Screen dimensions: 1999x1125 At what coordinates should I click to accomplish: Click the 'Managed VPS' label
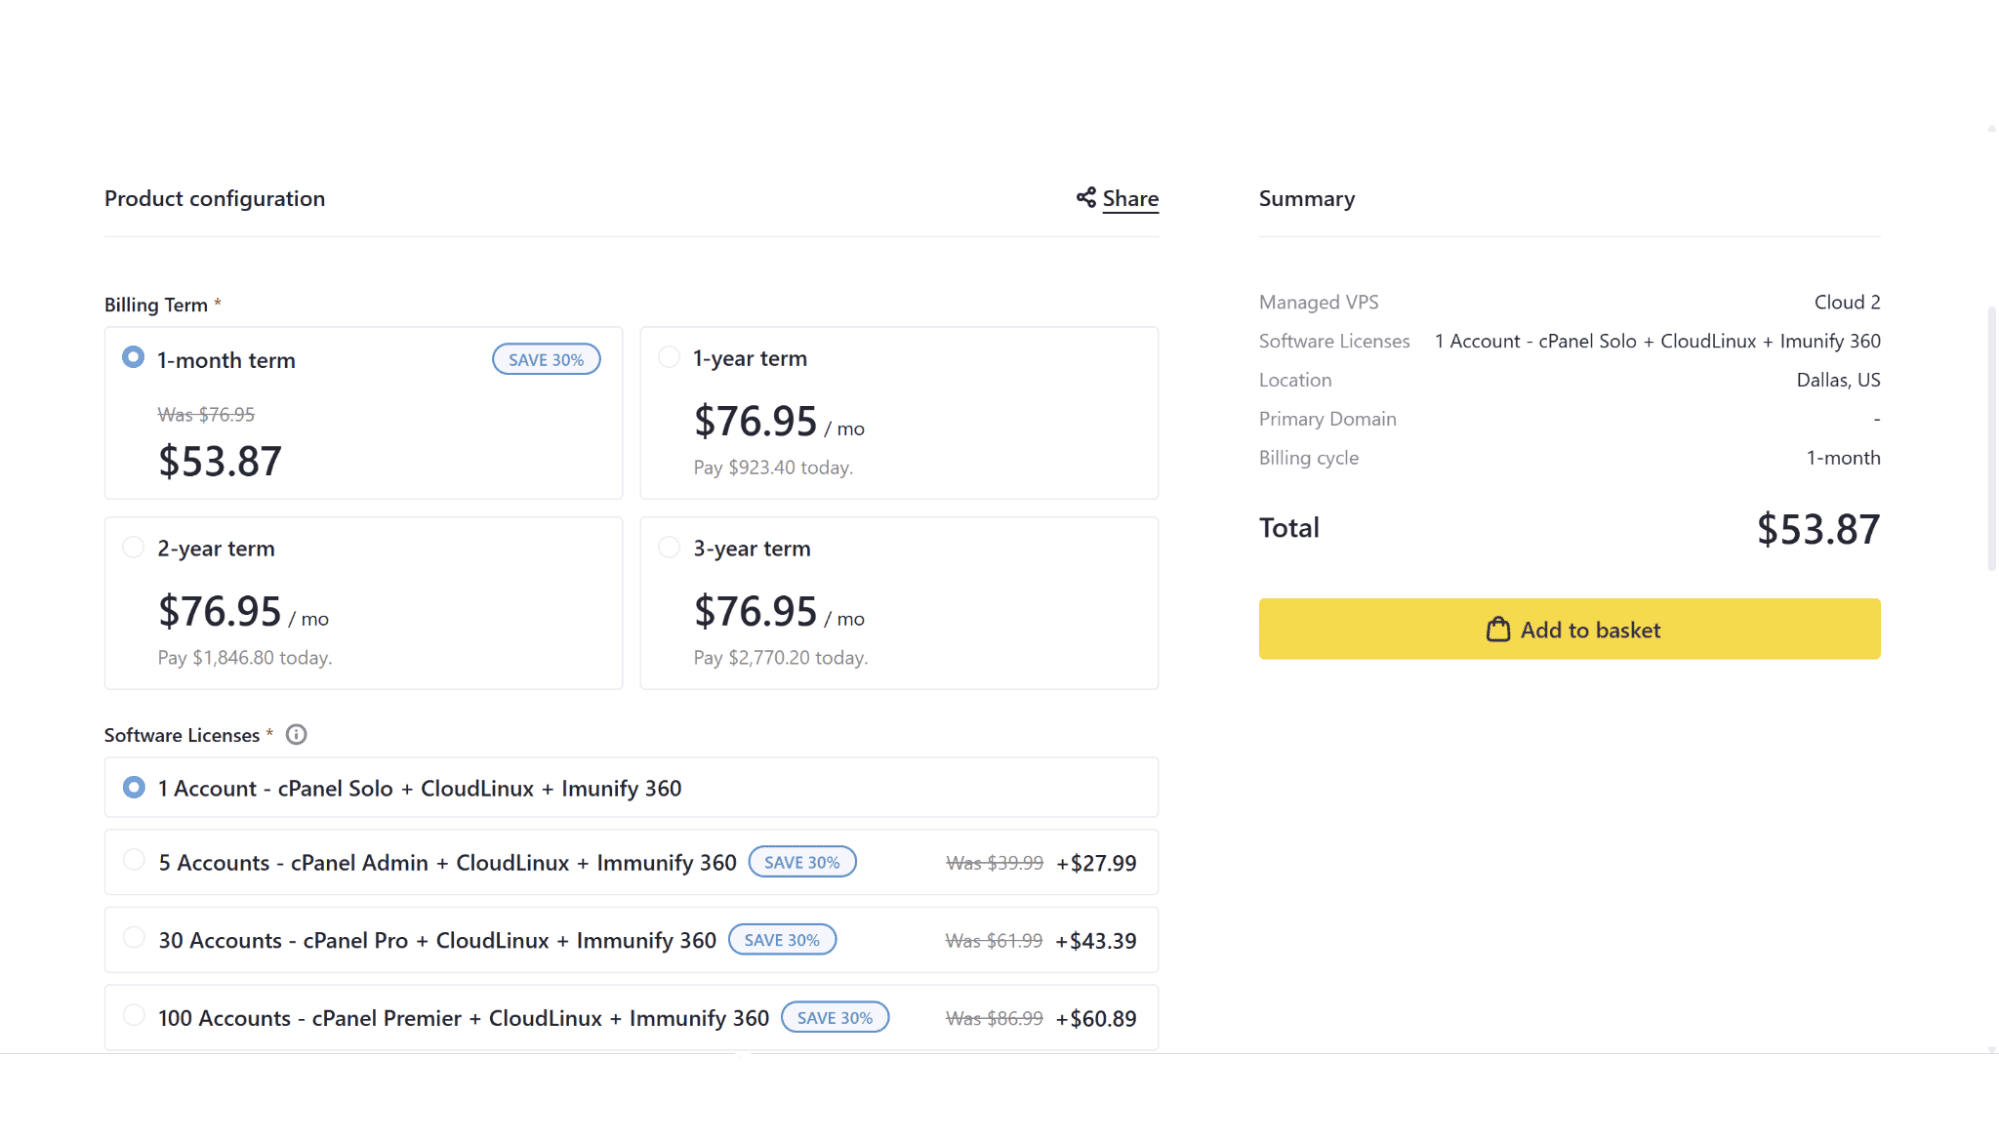click(x=1318, y=302)
